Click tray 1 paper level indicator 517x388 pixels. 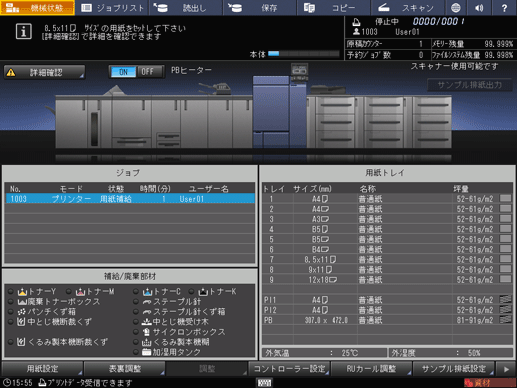pos(506,198)
